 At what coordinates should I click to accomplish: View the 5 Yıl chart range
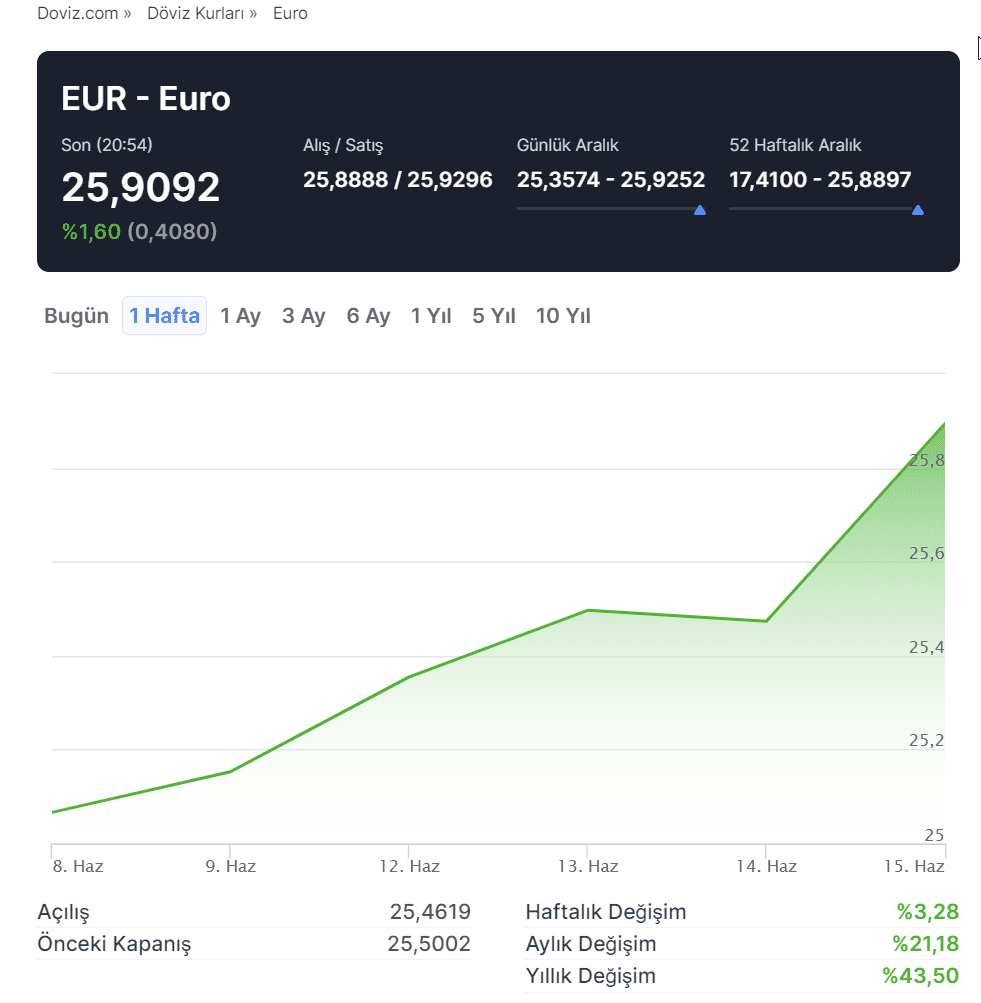pyautogui.click(x=494, y=316)
